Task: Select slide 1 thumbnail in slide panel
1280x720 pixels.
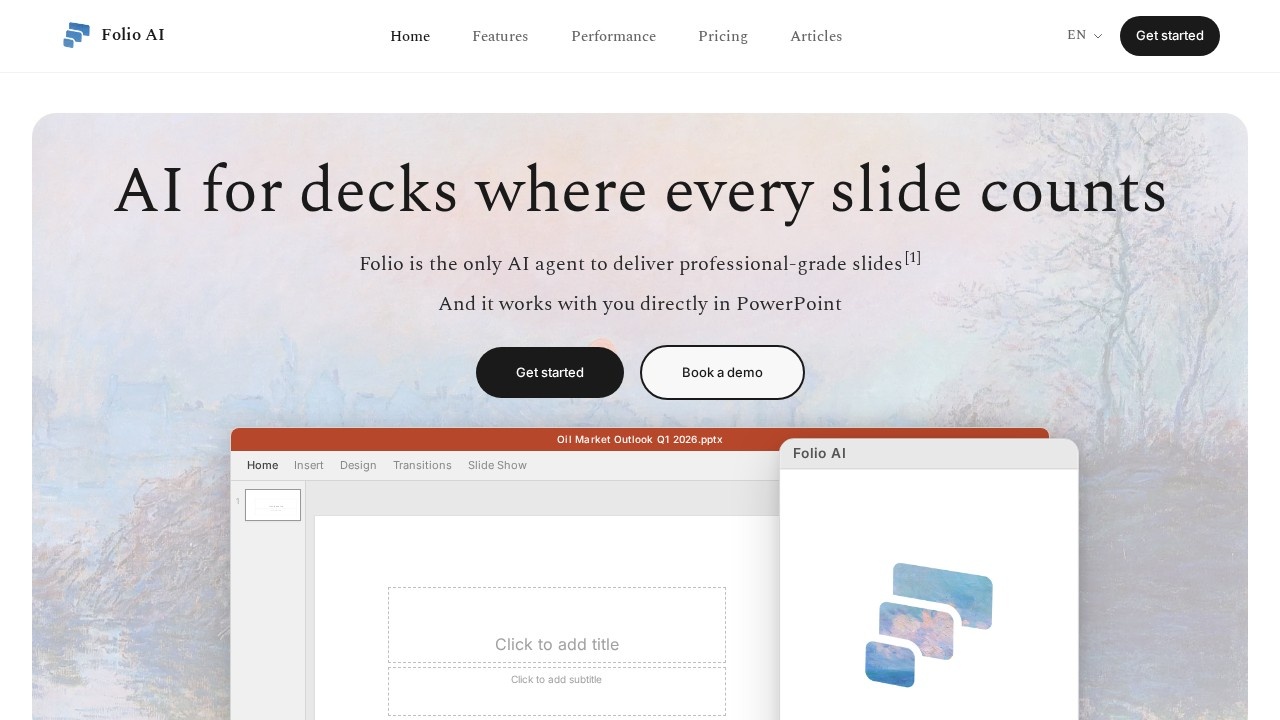Action: pyautogui.click(x=273, y=505)
